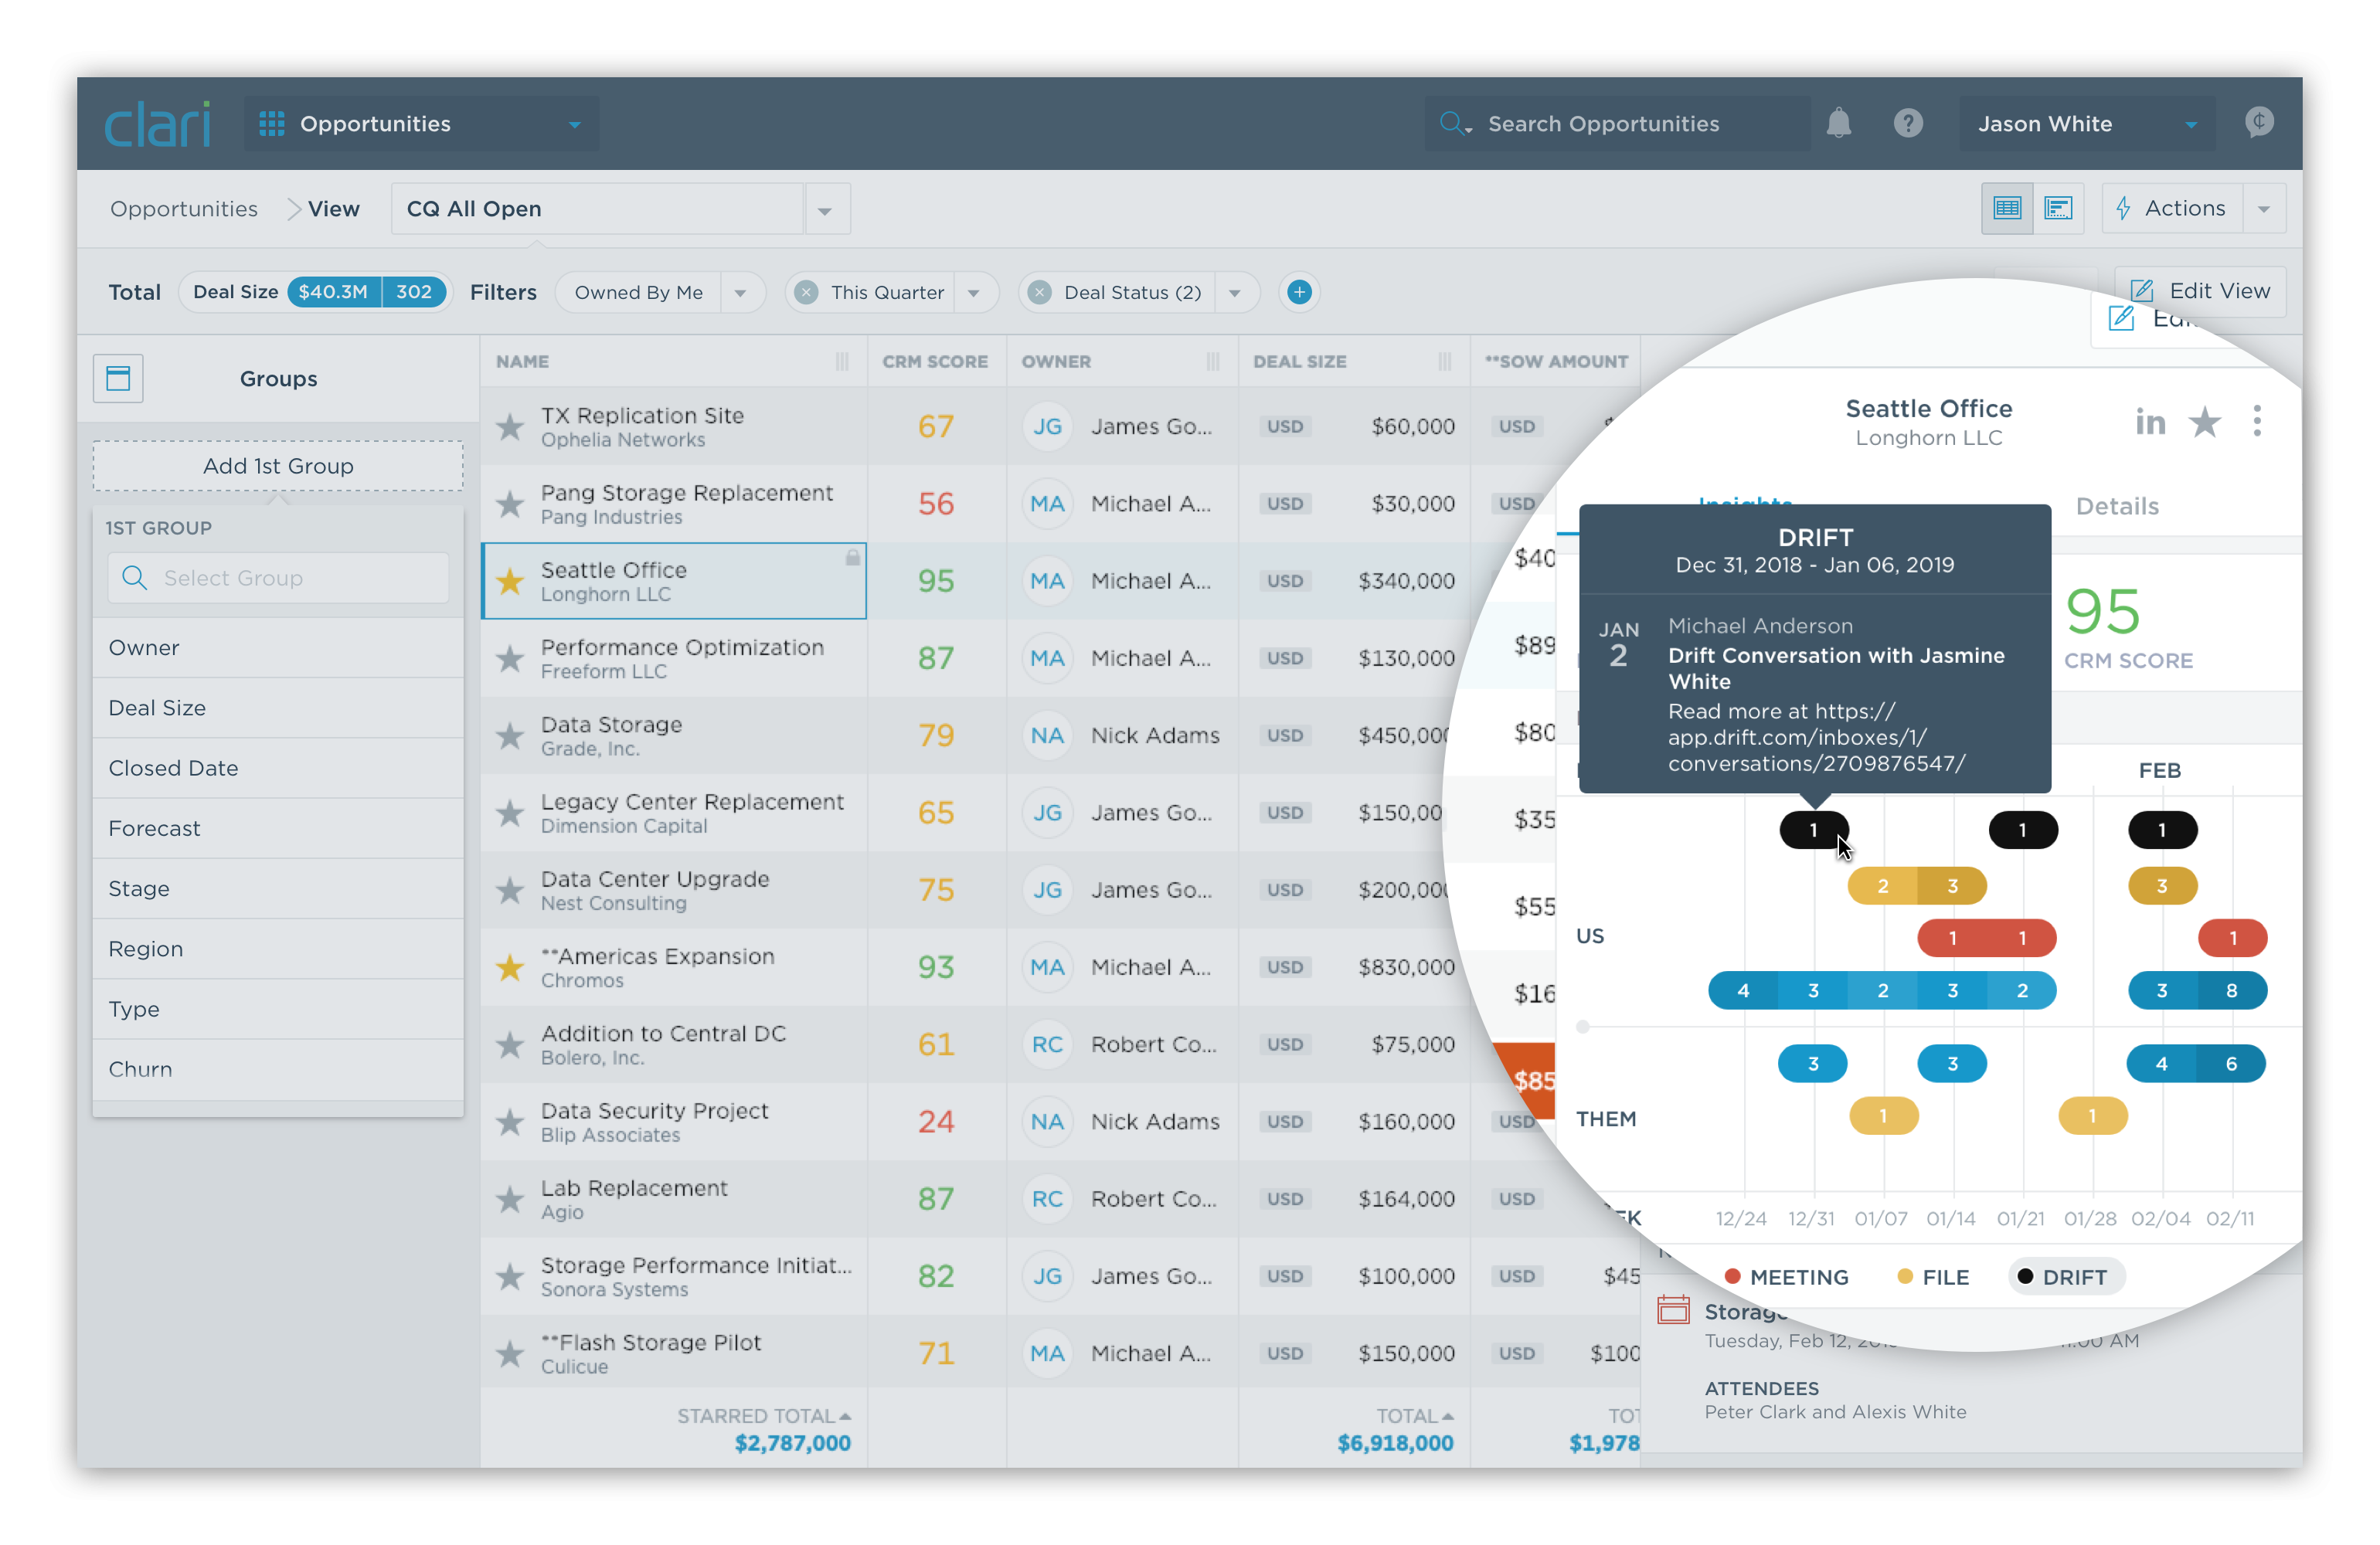Unstar the Seattle Office row
The width and height of the screenshot is (2380, 1545).
[x=510, y=581]
